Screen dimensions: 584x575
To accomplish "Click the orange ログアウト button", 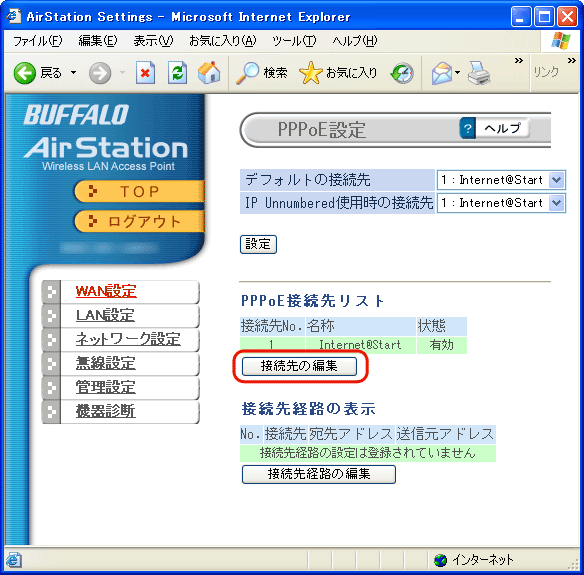I will point(140,222).
